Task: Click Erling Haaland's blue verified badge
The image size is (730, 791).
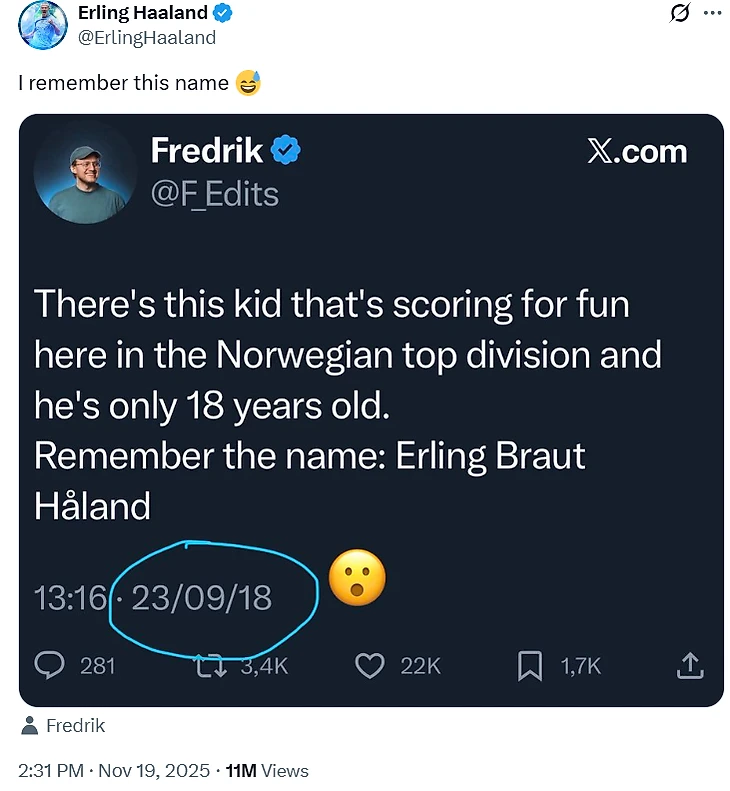Action: [x=224, y=13]
